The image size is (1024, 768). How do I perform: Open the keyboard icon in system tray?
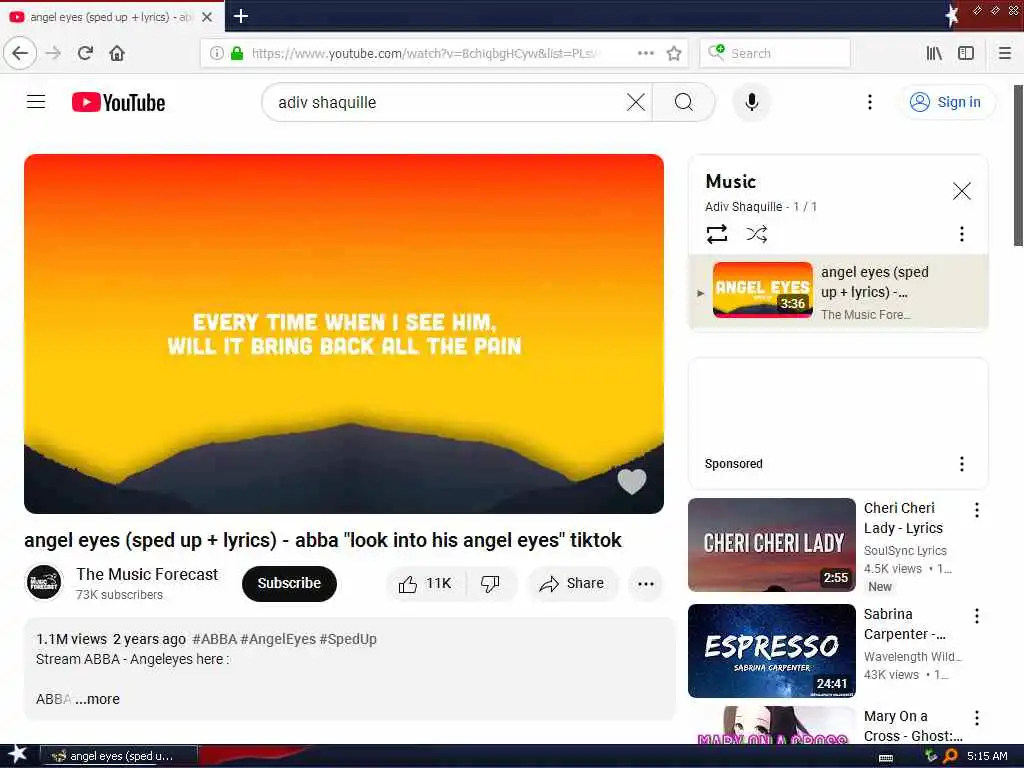pos(886,756)
